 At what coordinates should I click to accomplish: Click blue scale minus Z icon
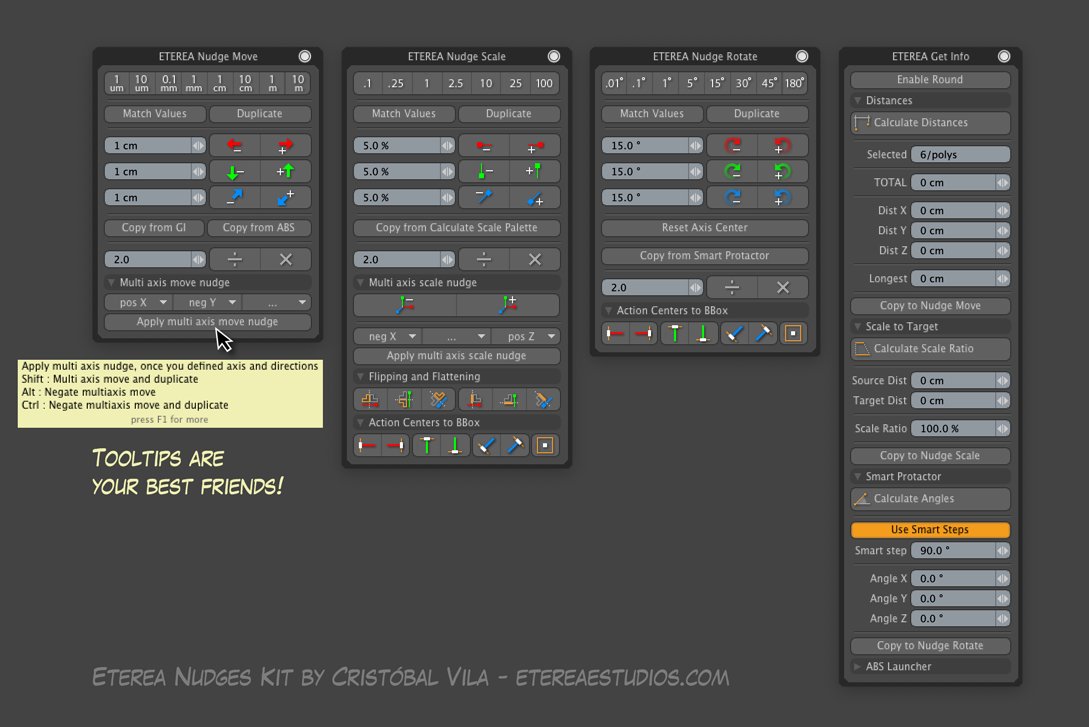484,197
